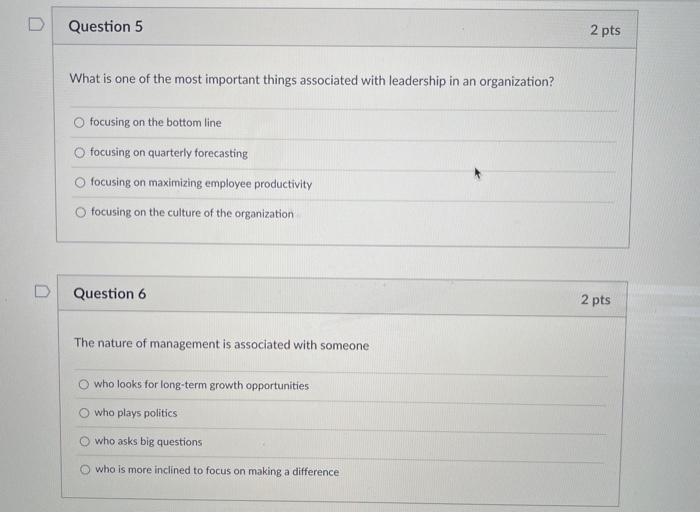Image resolution: width=700 pixels, height=513 pixels.
Task: Flag Question 6 using the flag icon
Action: pyautogui.click(x=41, y=292)
